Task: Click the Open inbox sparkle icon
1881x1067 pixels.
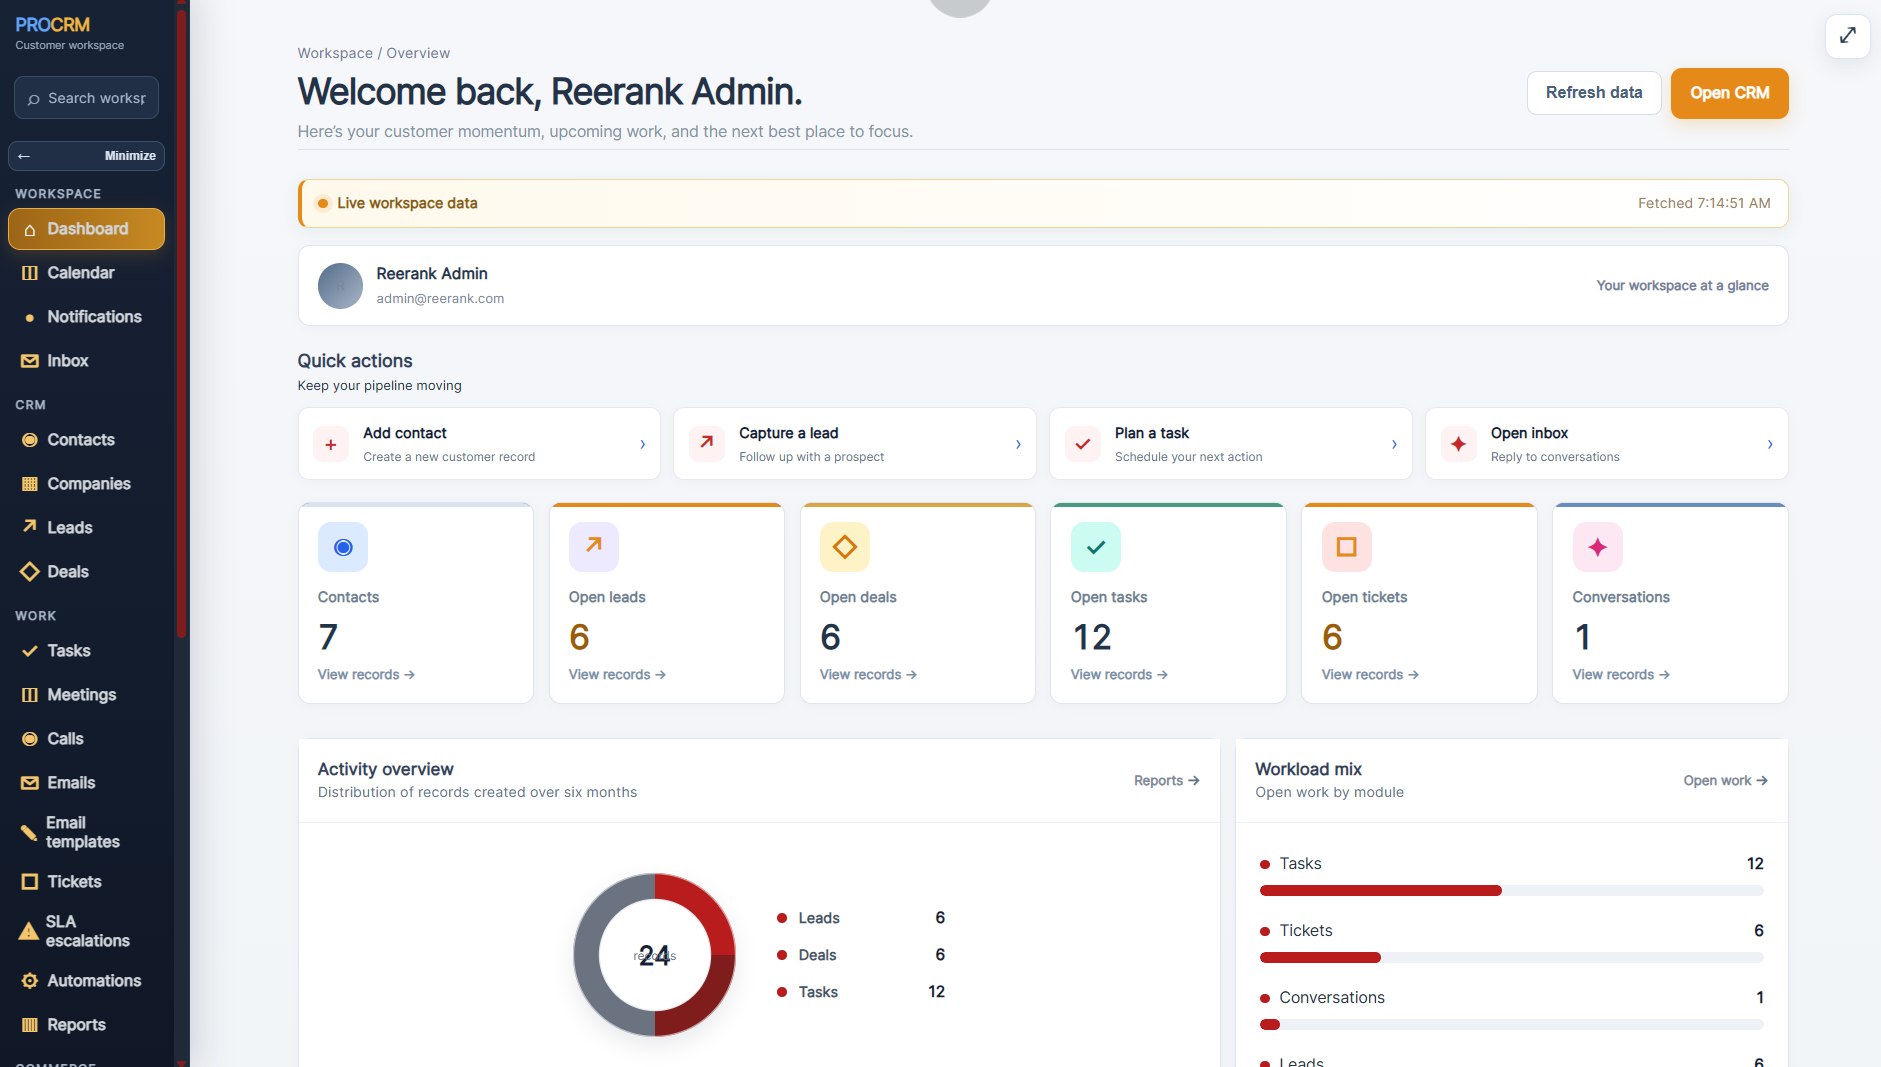Action: (1459, 444)
